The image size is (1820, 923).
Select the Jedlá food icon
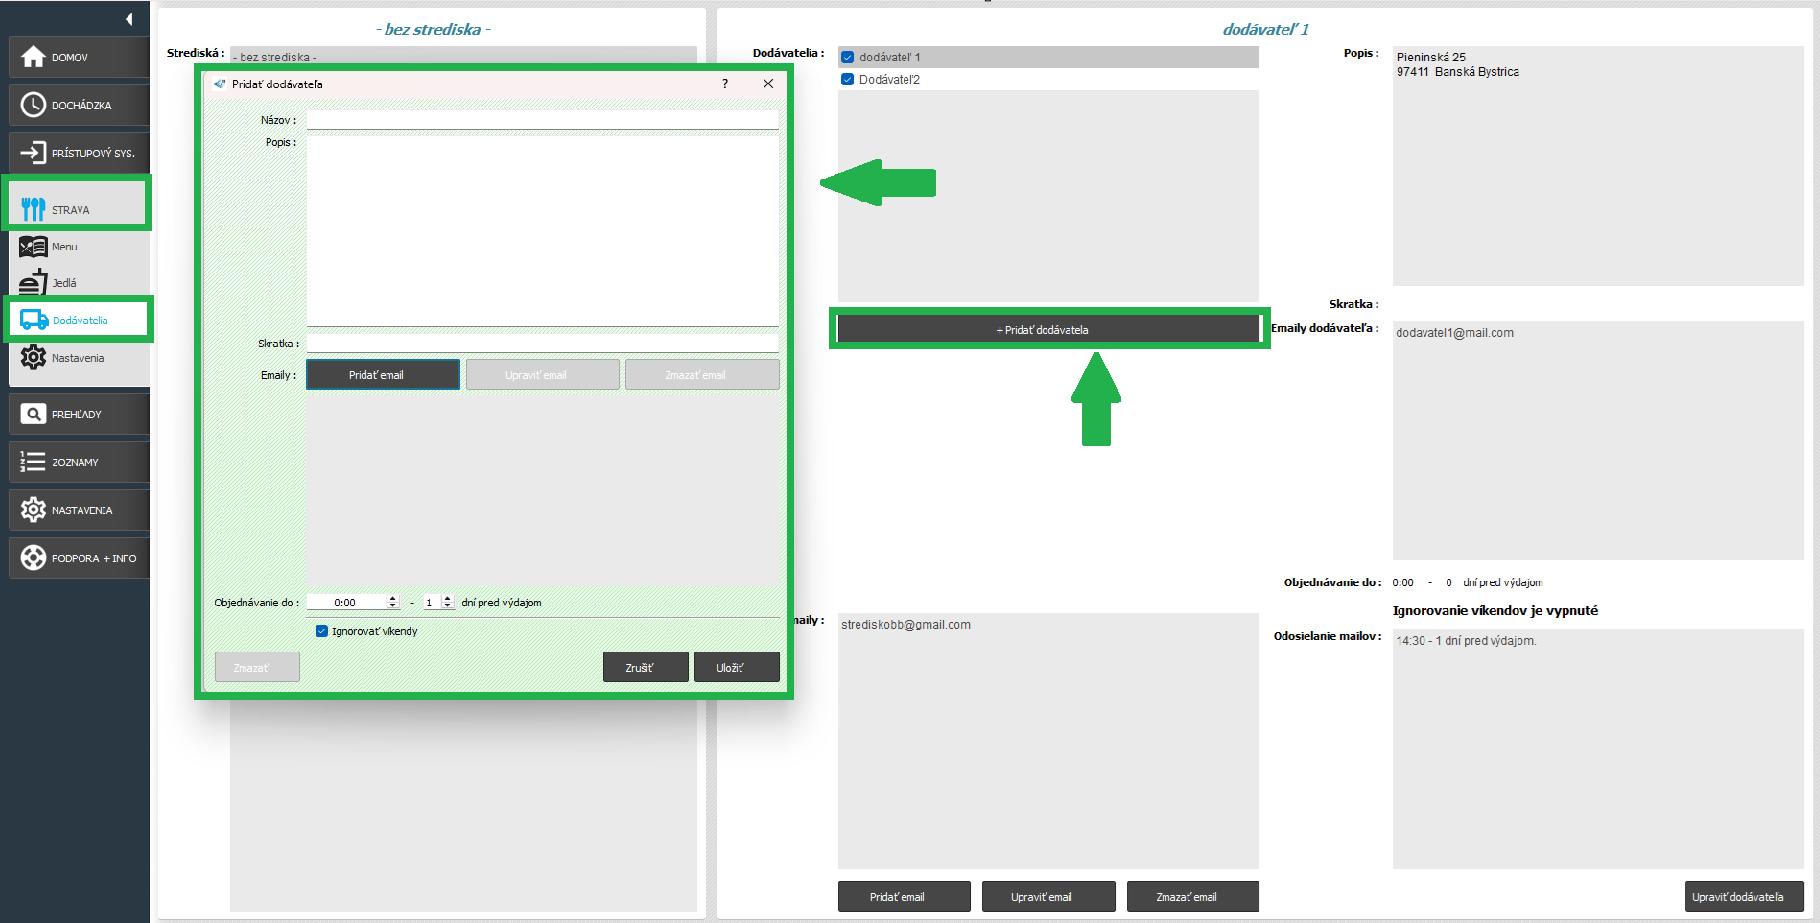33,283
